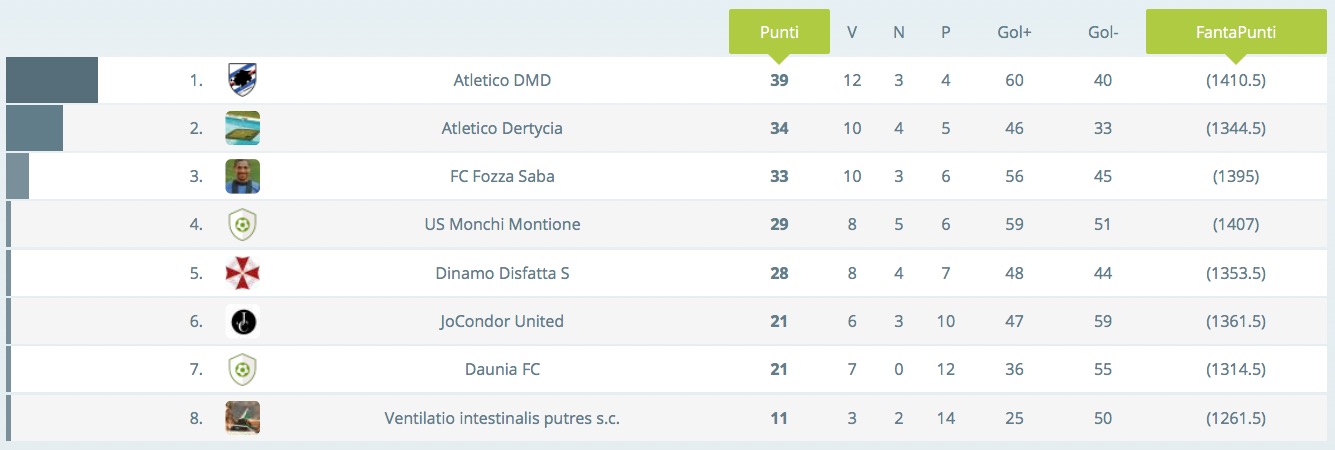Click the Gol- column header
This screenshot has height=450, width=1335.
[1103, 32]
